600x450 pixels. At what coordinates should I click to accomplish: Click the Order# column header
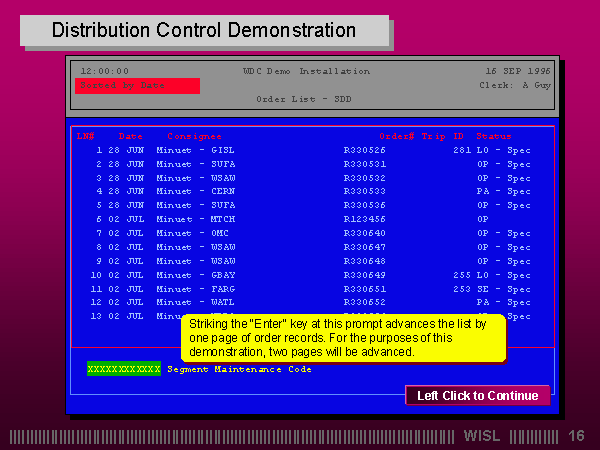396,136
